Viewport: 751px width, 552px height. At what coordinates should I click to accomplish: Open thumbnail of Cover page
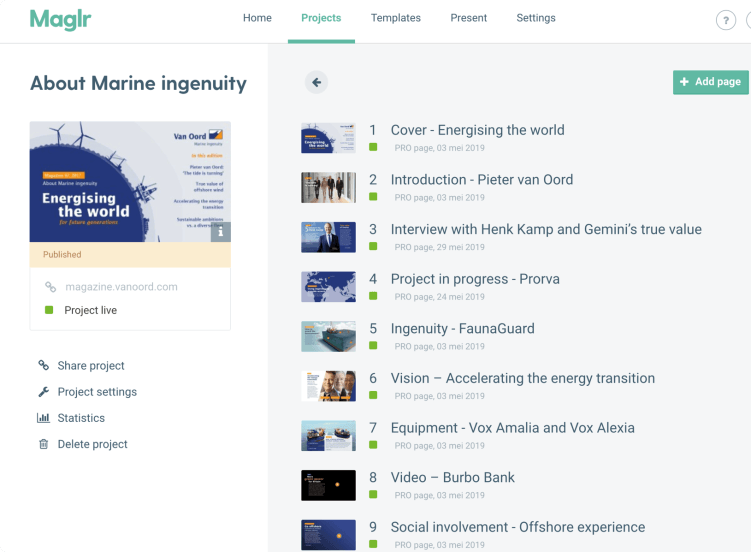point(329,138)
